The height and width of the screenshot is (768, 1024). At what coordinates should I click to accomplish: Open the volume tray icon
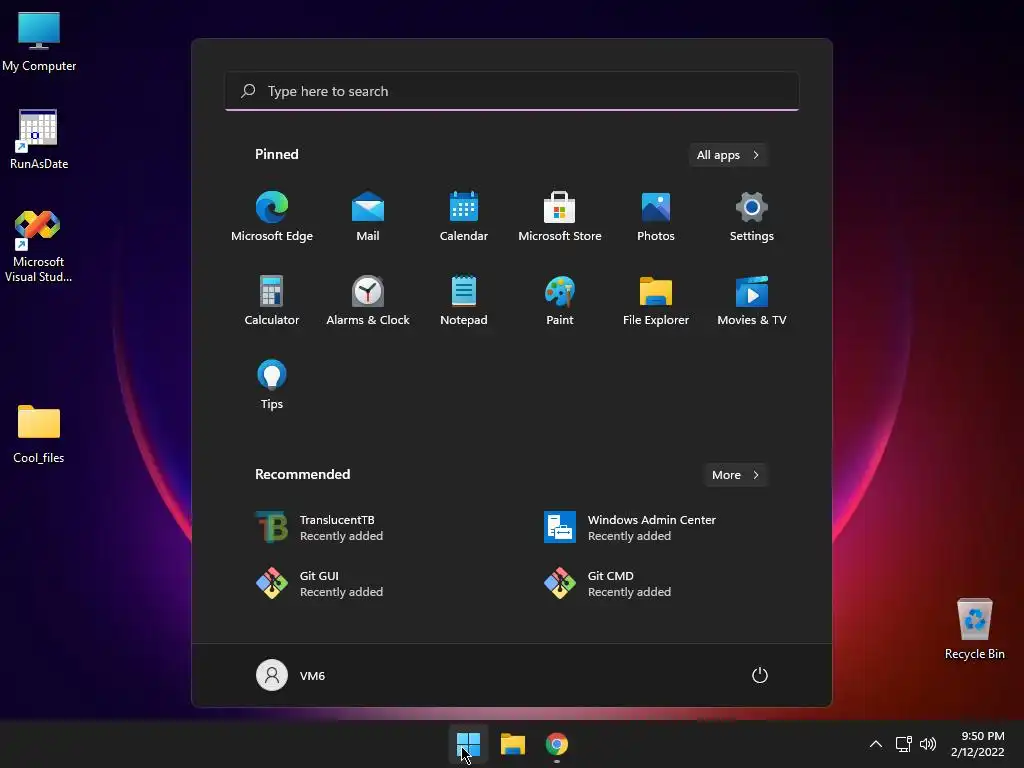pos(928,744)
